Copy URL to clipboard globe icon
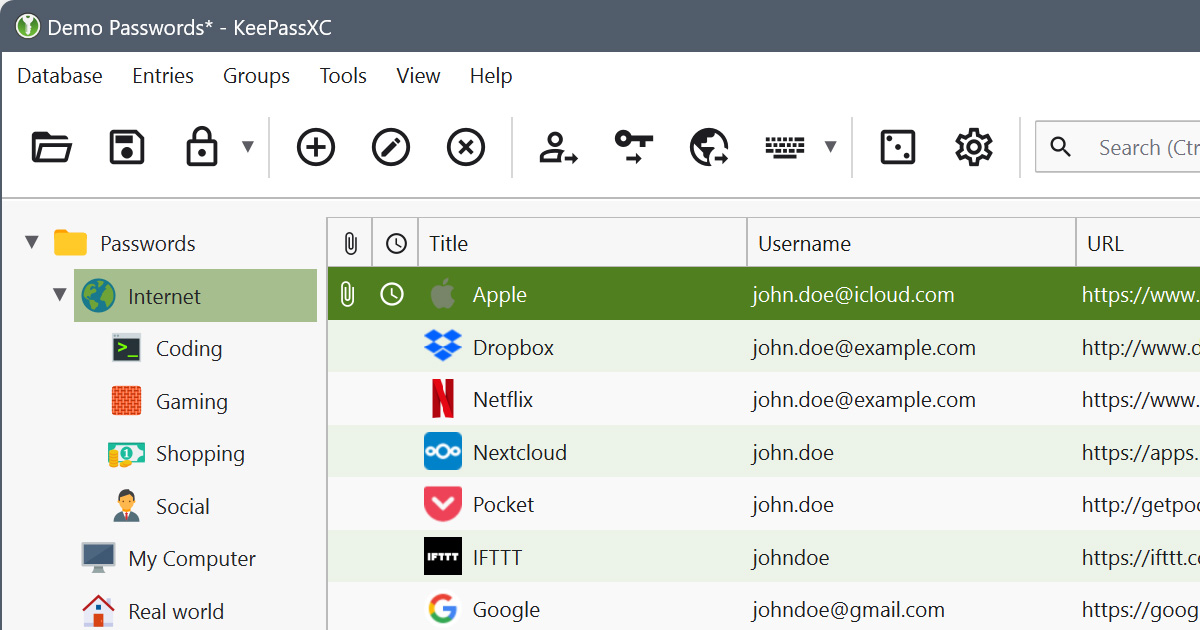The width and height of the screenshot is (1200, 630). 709,148
